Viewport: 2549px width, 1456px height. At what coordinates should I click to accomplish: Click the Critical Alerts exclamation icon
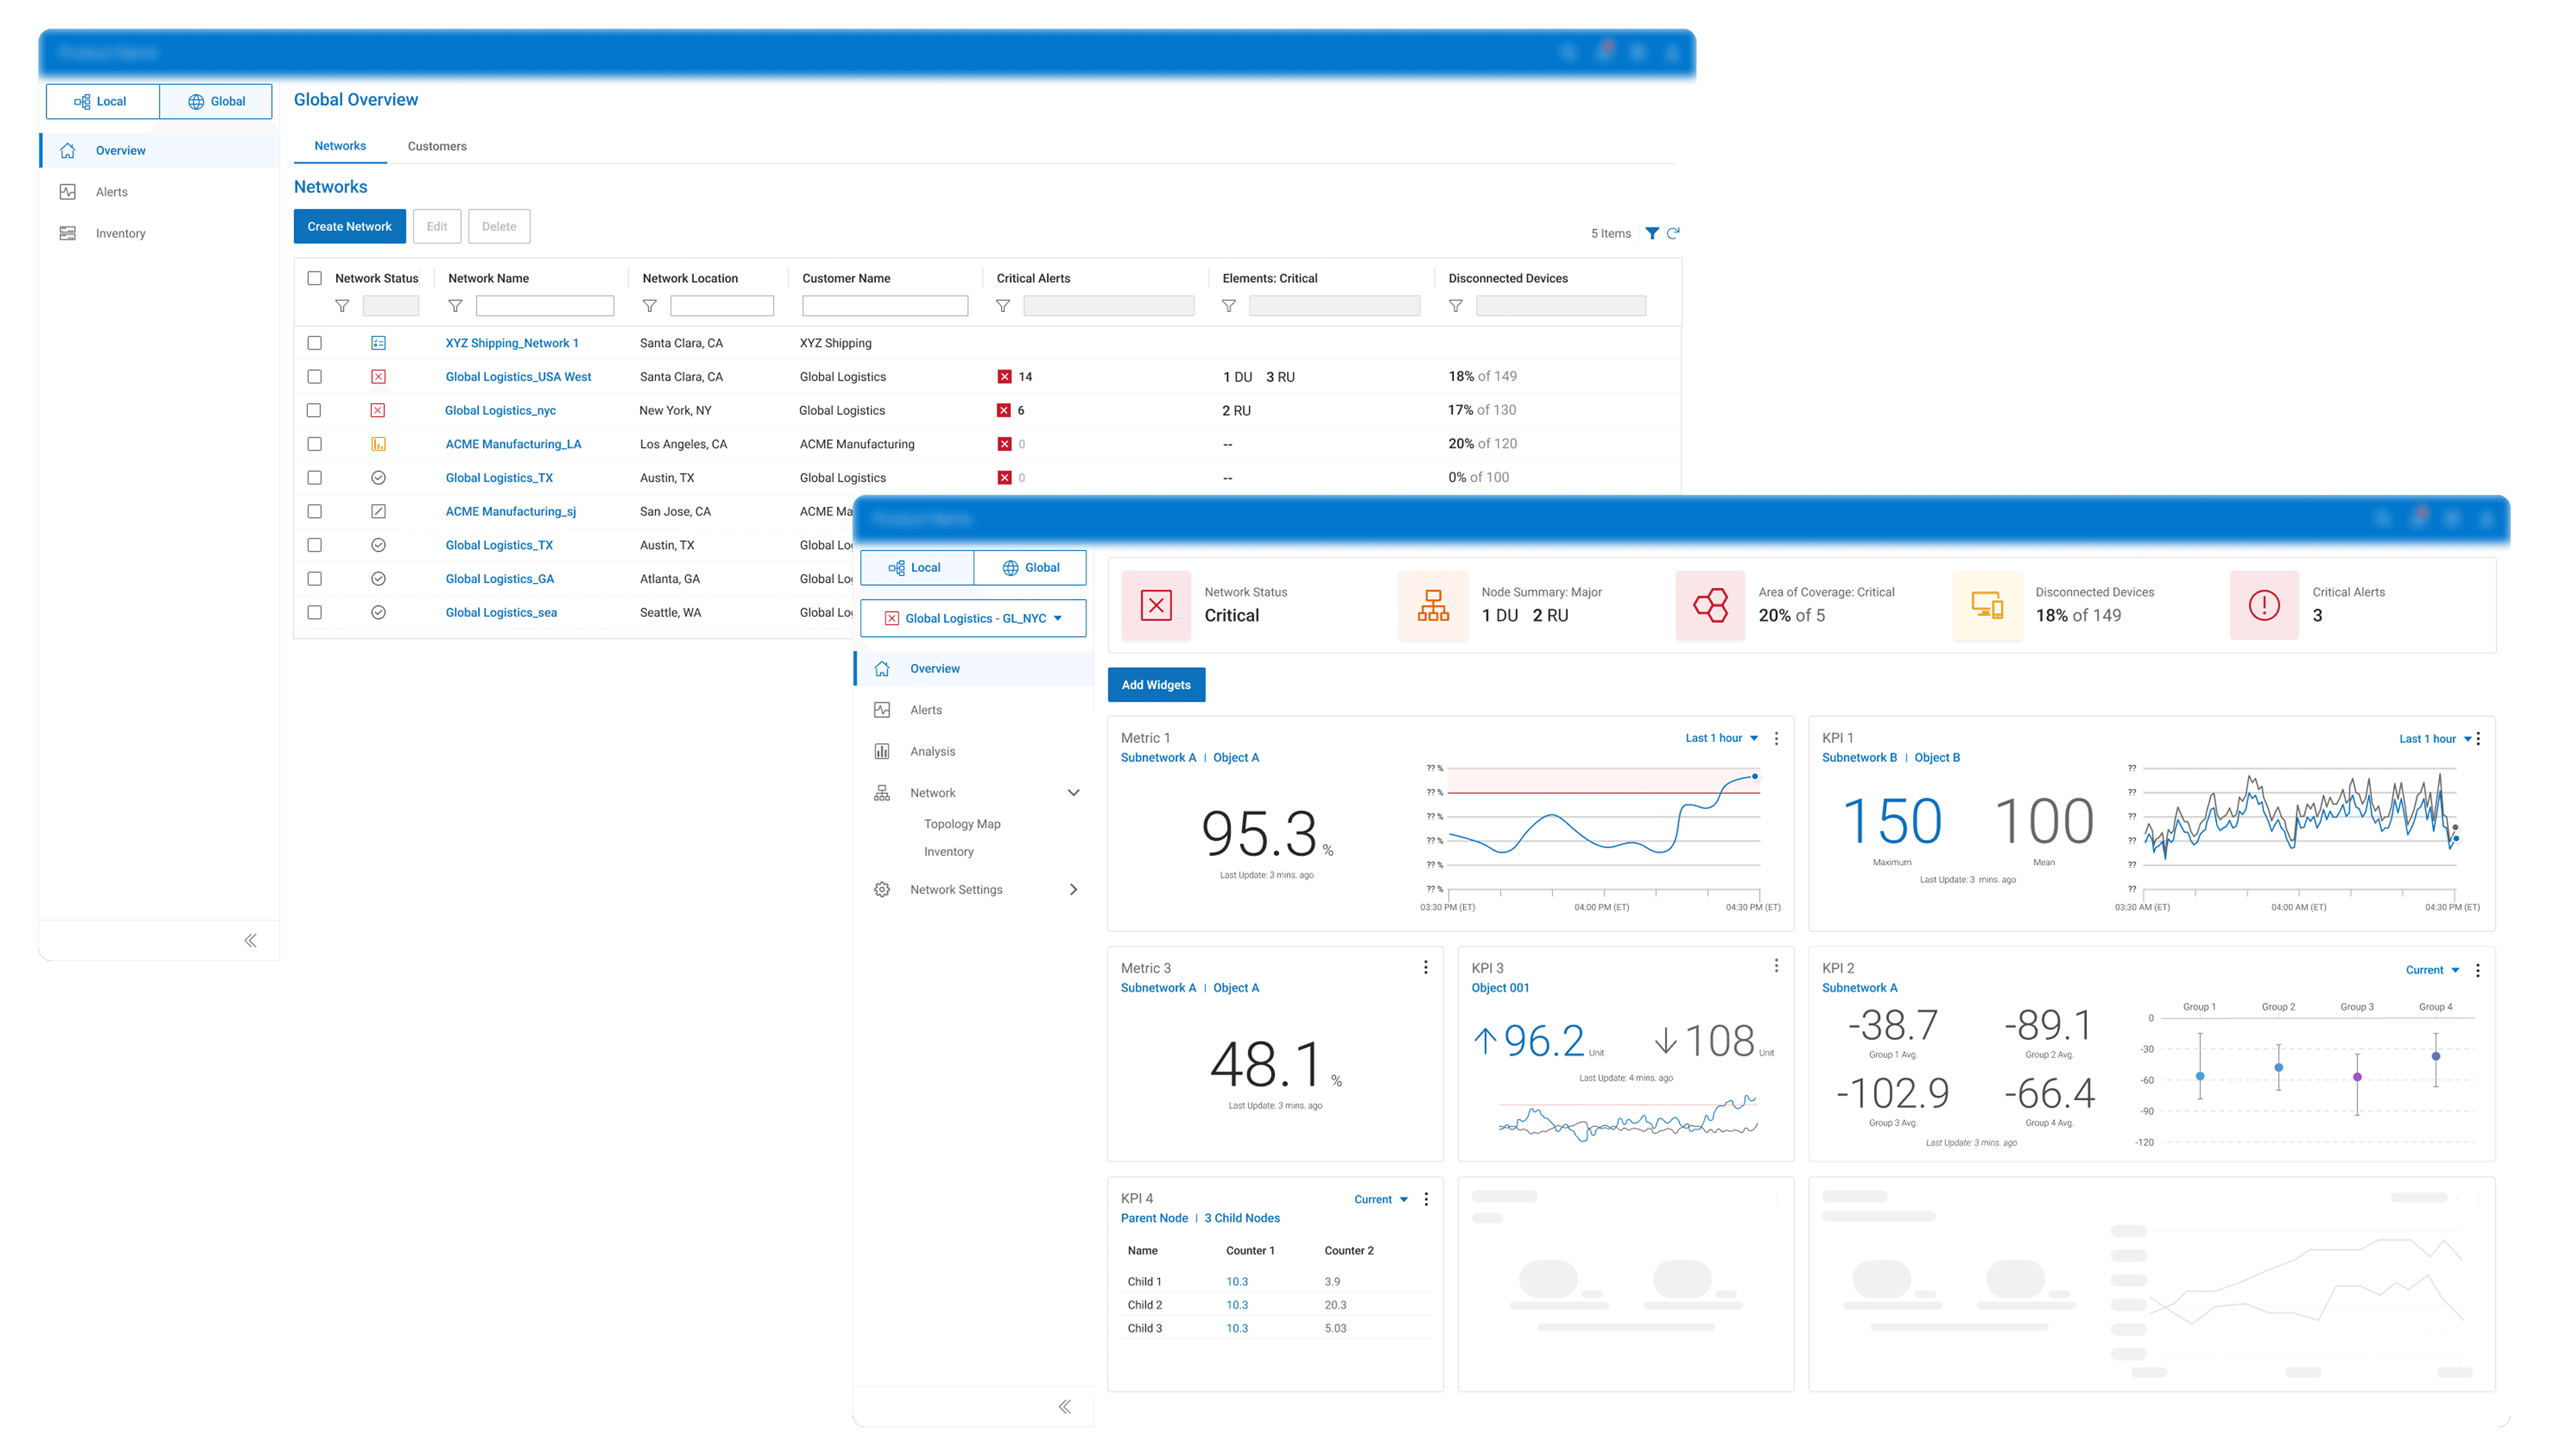[2264, 605]
